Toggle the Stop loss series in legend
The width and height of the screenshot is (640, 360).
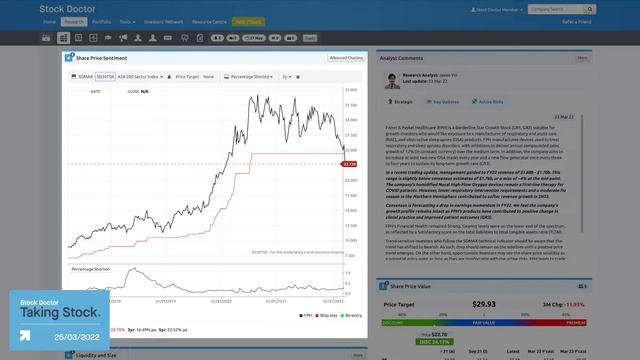326,316
